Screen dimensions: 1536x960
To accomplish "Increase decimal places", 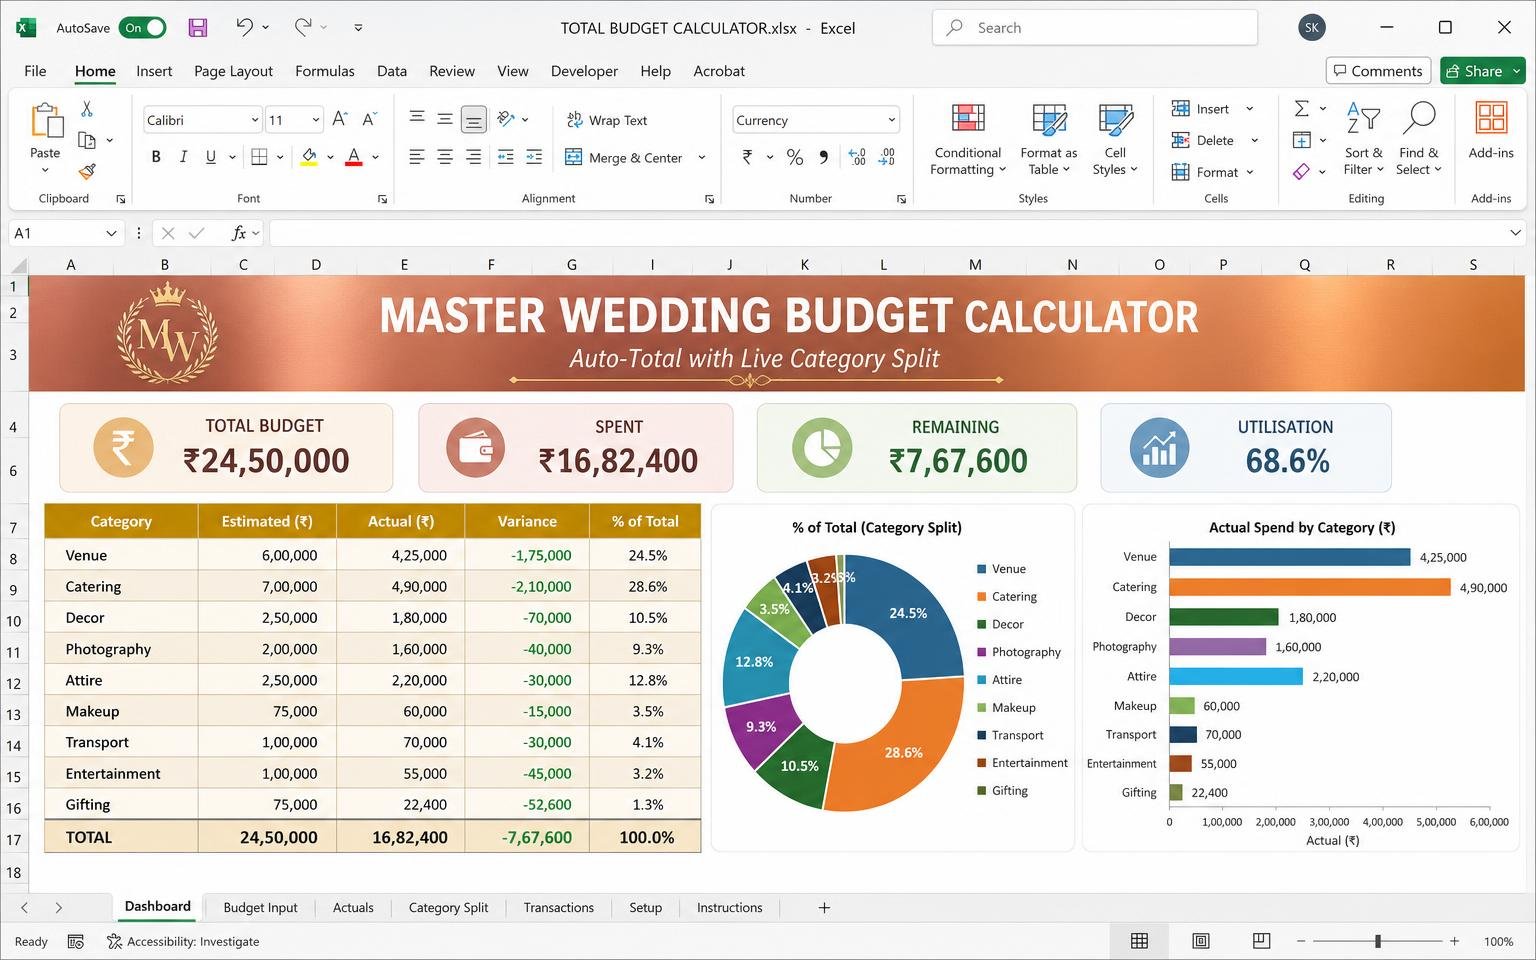I will [857, 157].
